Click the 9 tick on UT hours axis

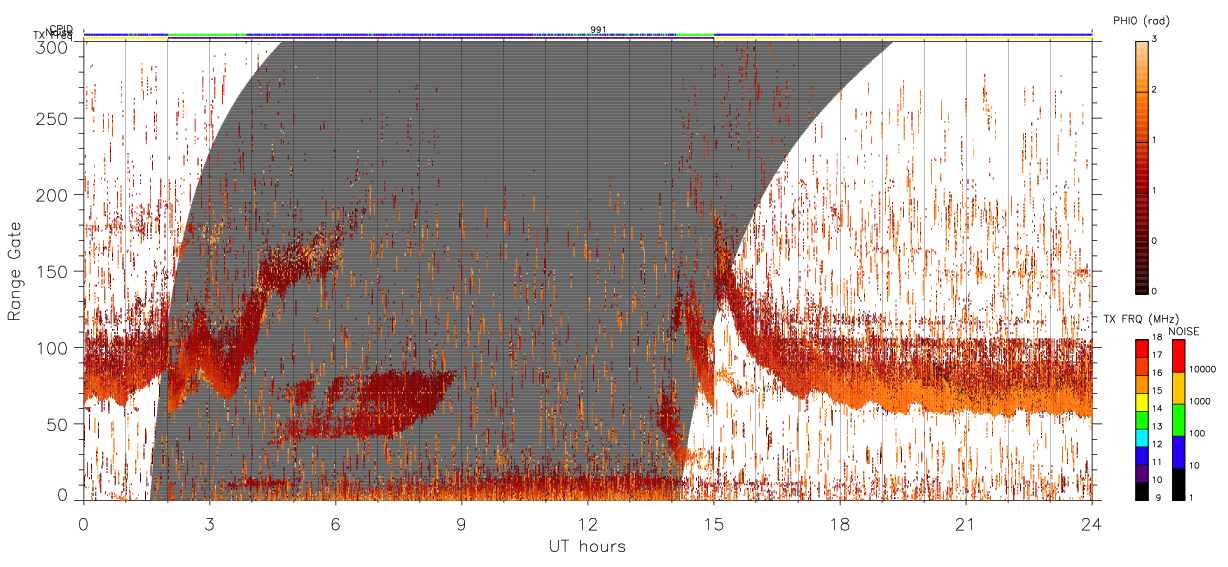click(461, 523)
